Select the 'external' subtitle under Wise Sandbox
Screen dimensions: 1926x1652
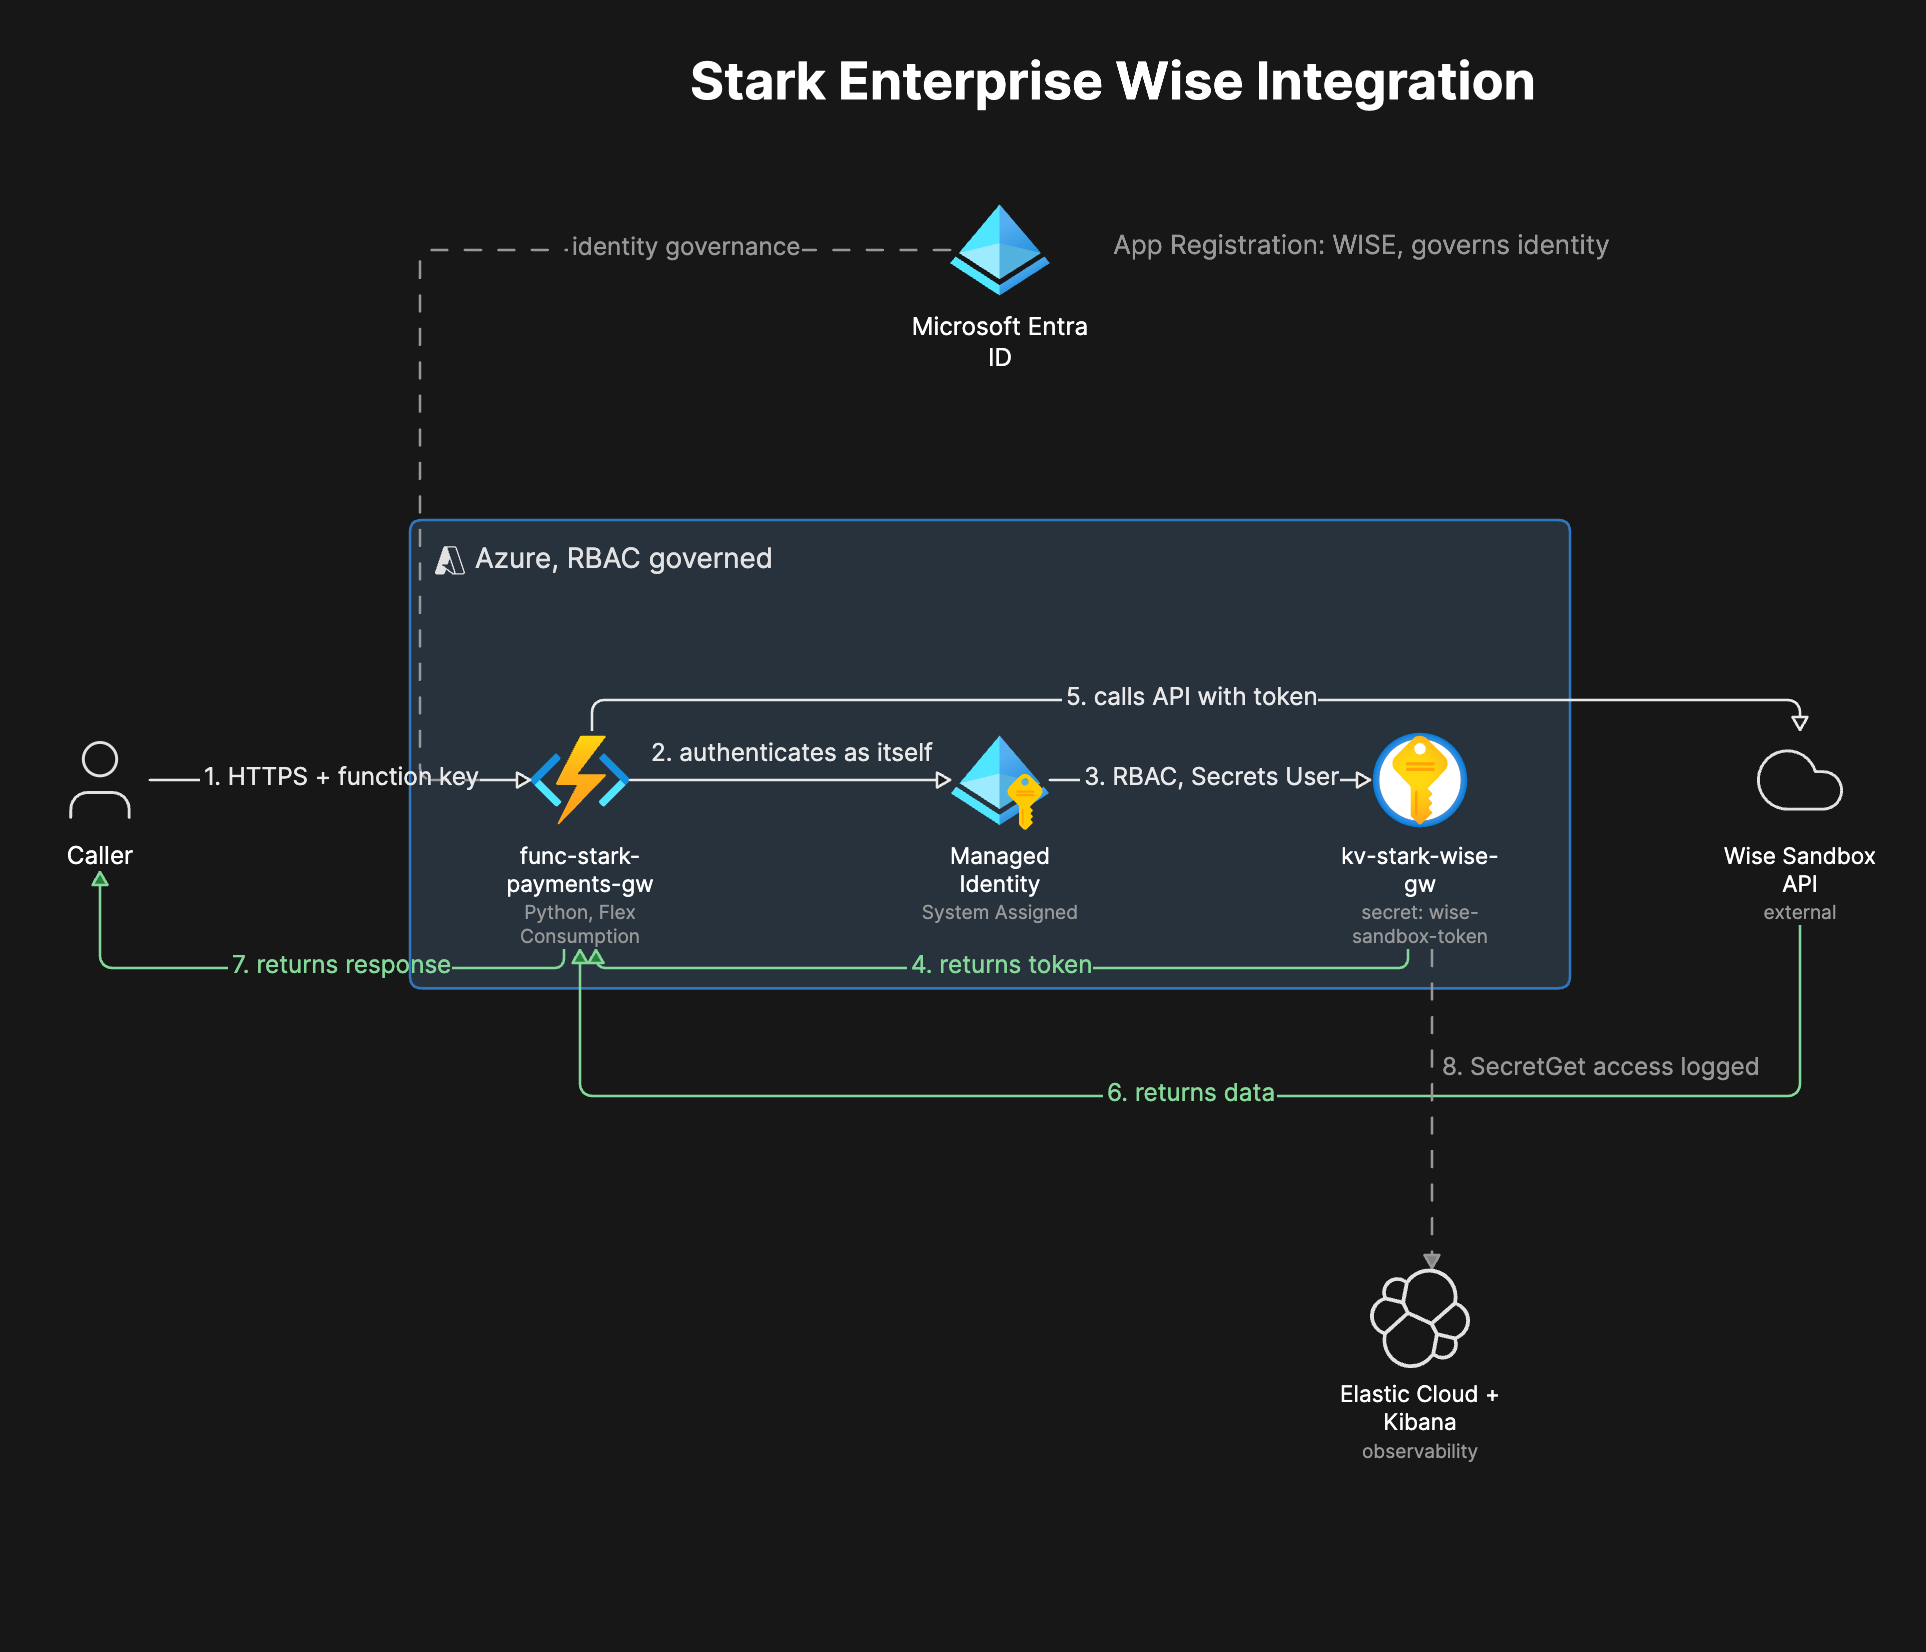click(1800, 912)
